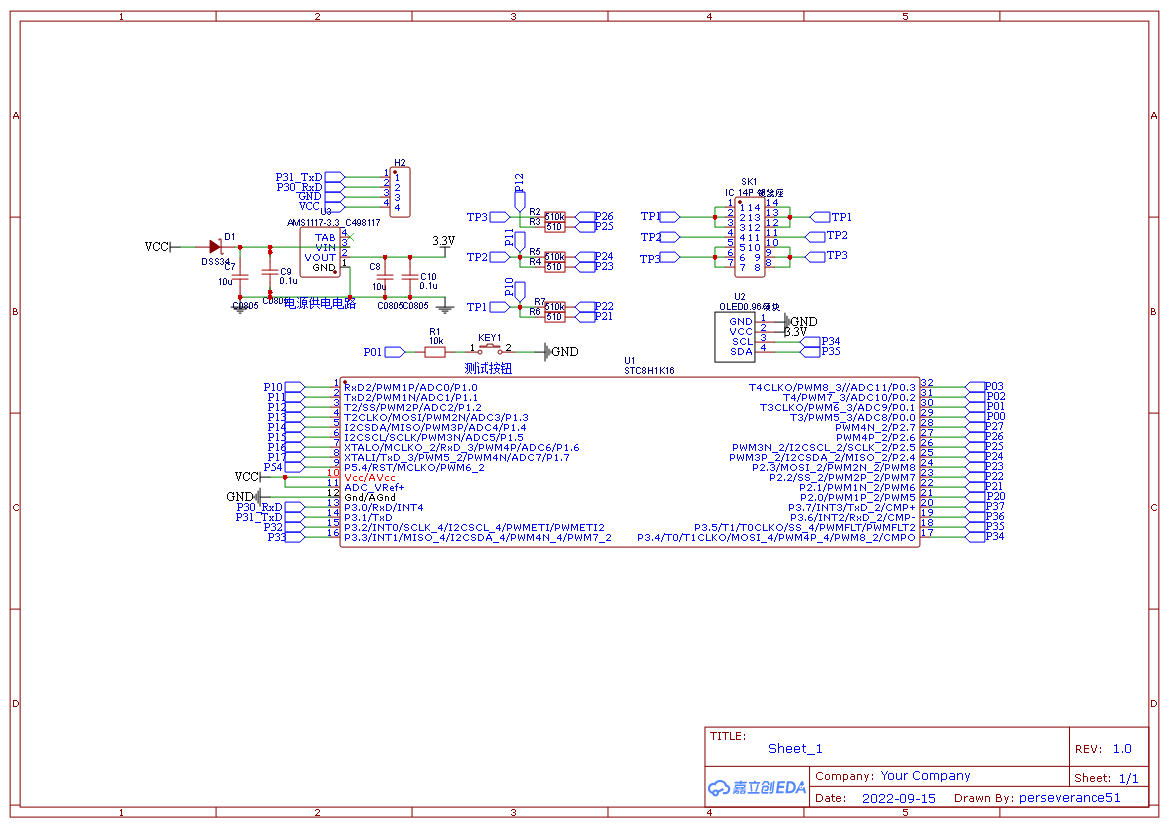The height and width of the screenshot is (827, 1169).
Task: Select the VCC label left of D1
Action: 157,247
